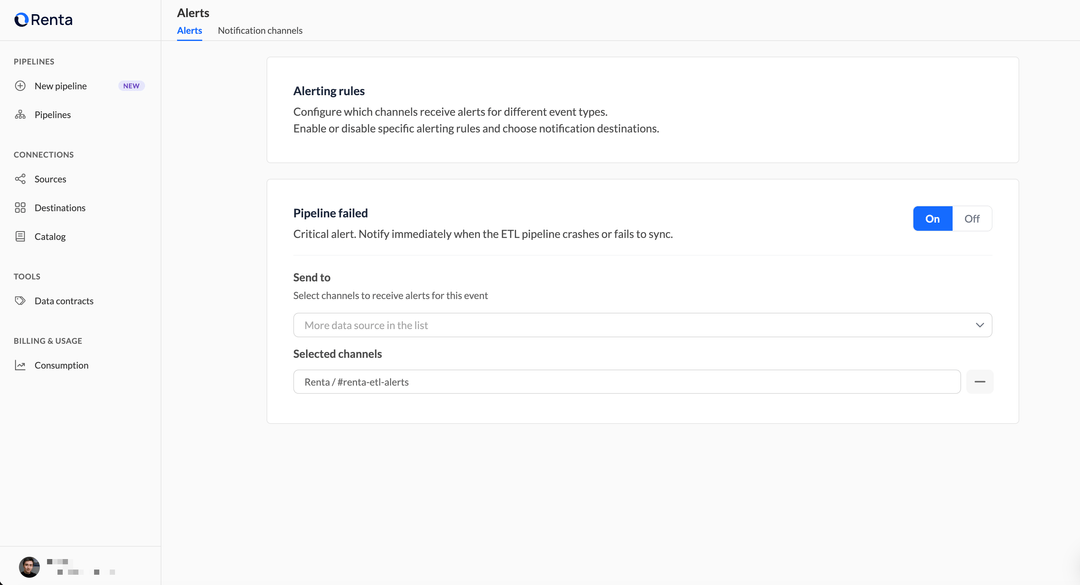Click the Pipelines hierarchy icon
Screen dimensions: 1080x585
pyautogui.click(x=20, y=115)
